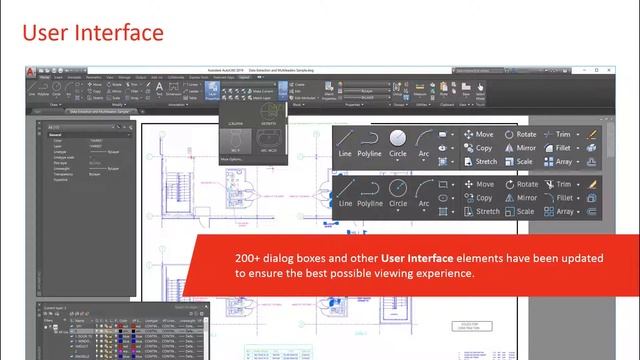This screenshot has height=360, width=640.
Task: Click the black color swatch in the highlighted layer row
Action: point(120,331)
